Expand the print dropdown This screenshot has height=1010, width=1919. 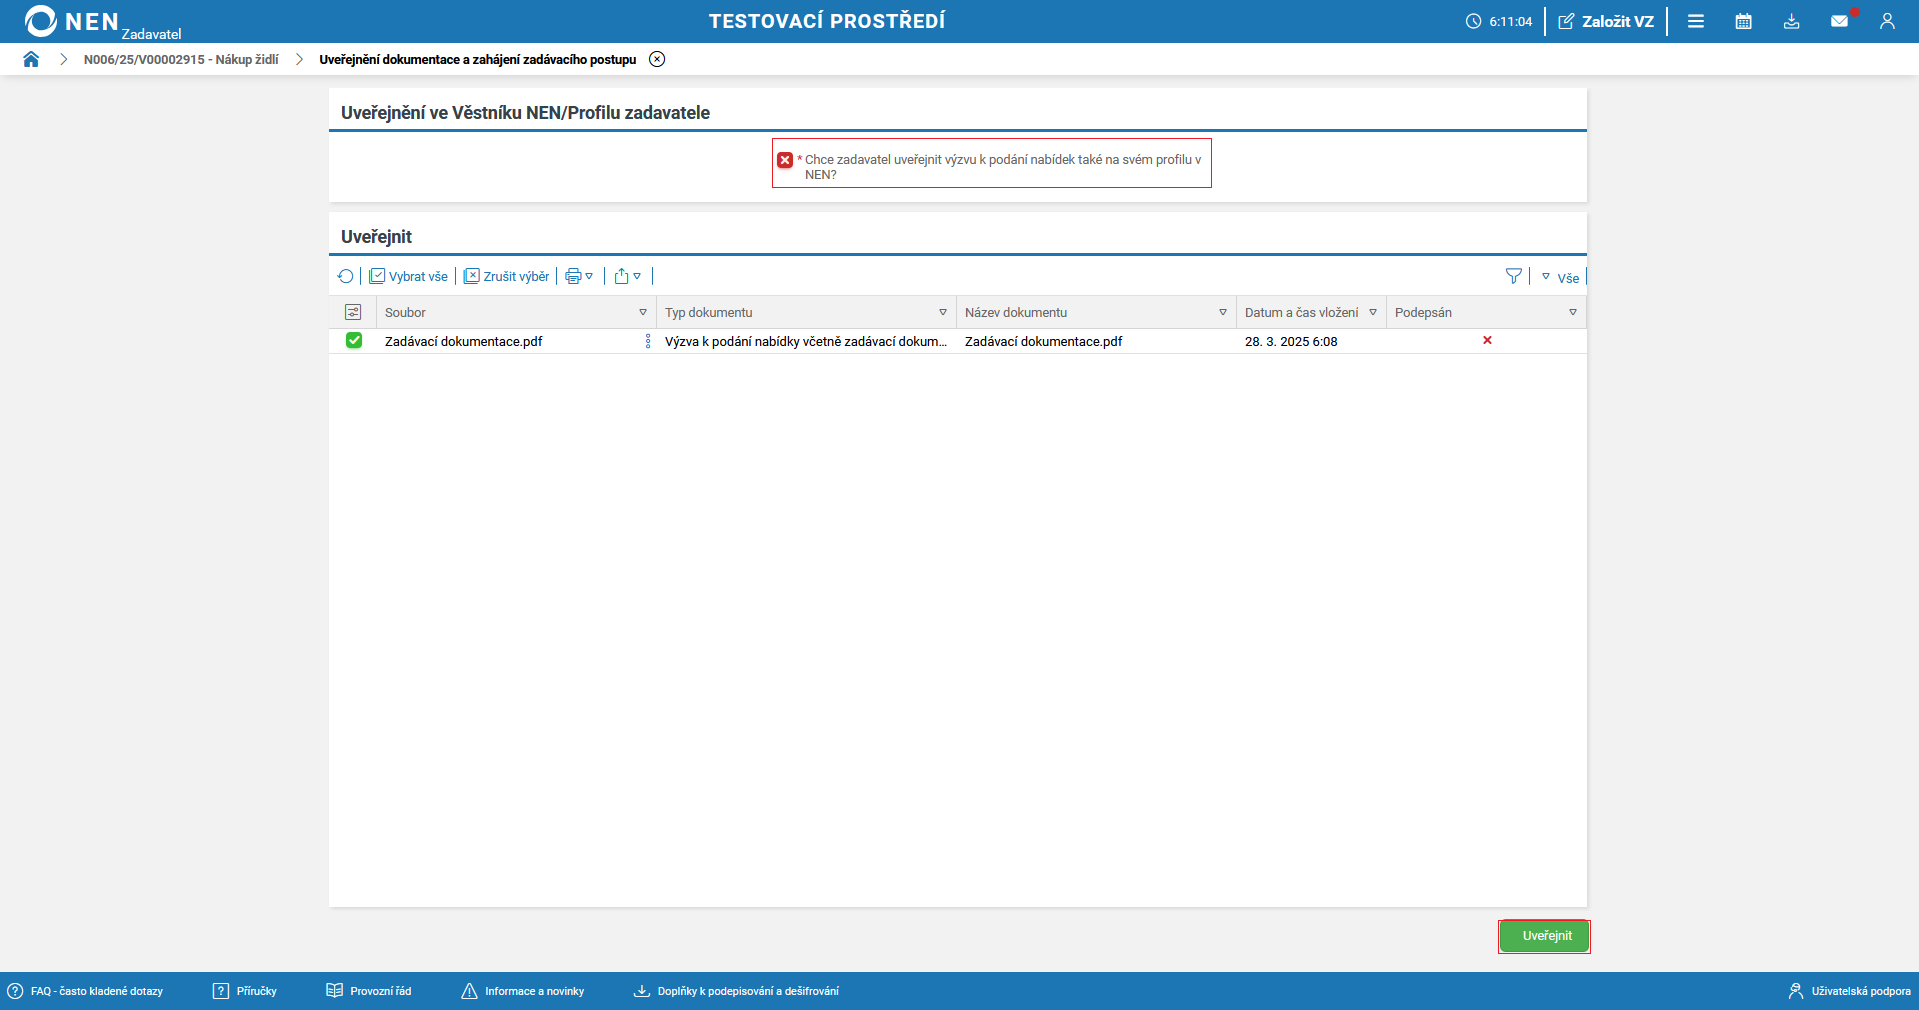click(x=579, y=277)
